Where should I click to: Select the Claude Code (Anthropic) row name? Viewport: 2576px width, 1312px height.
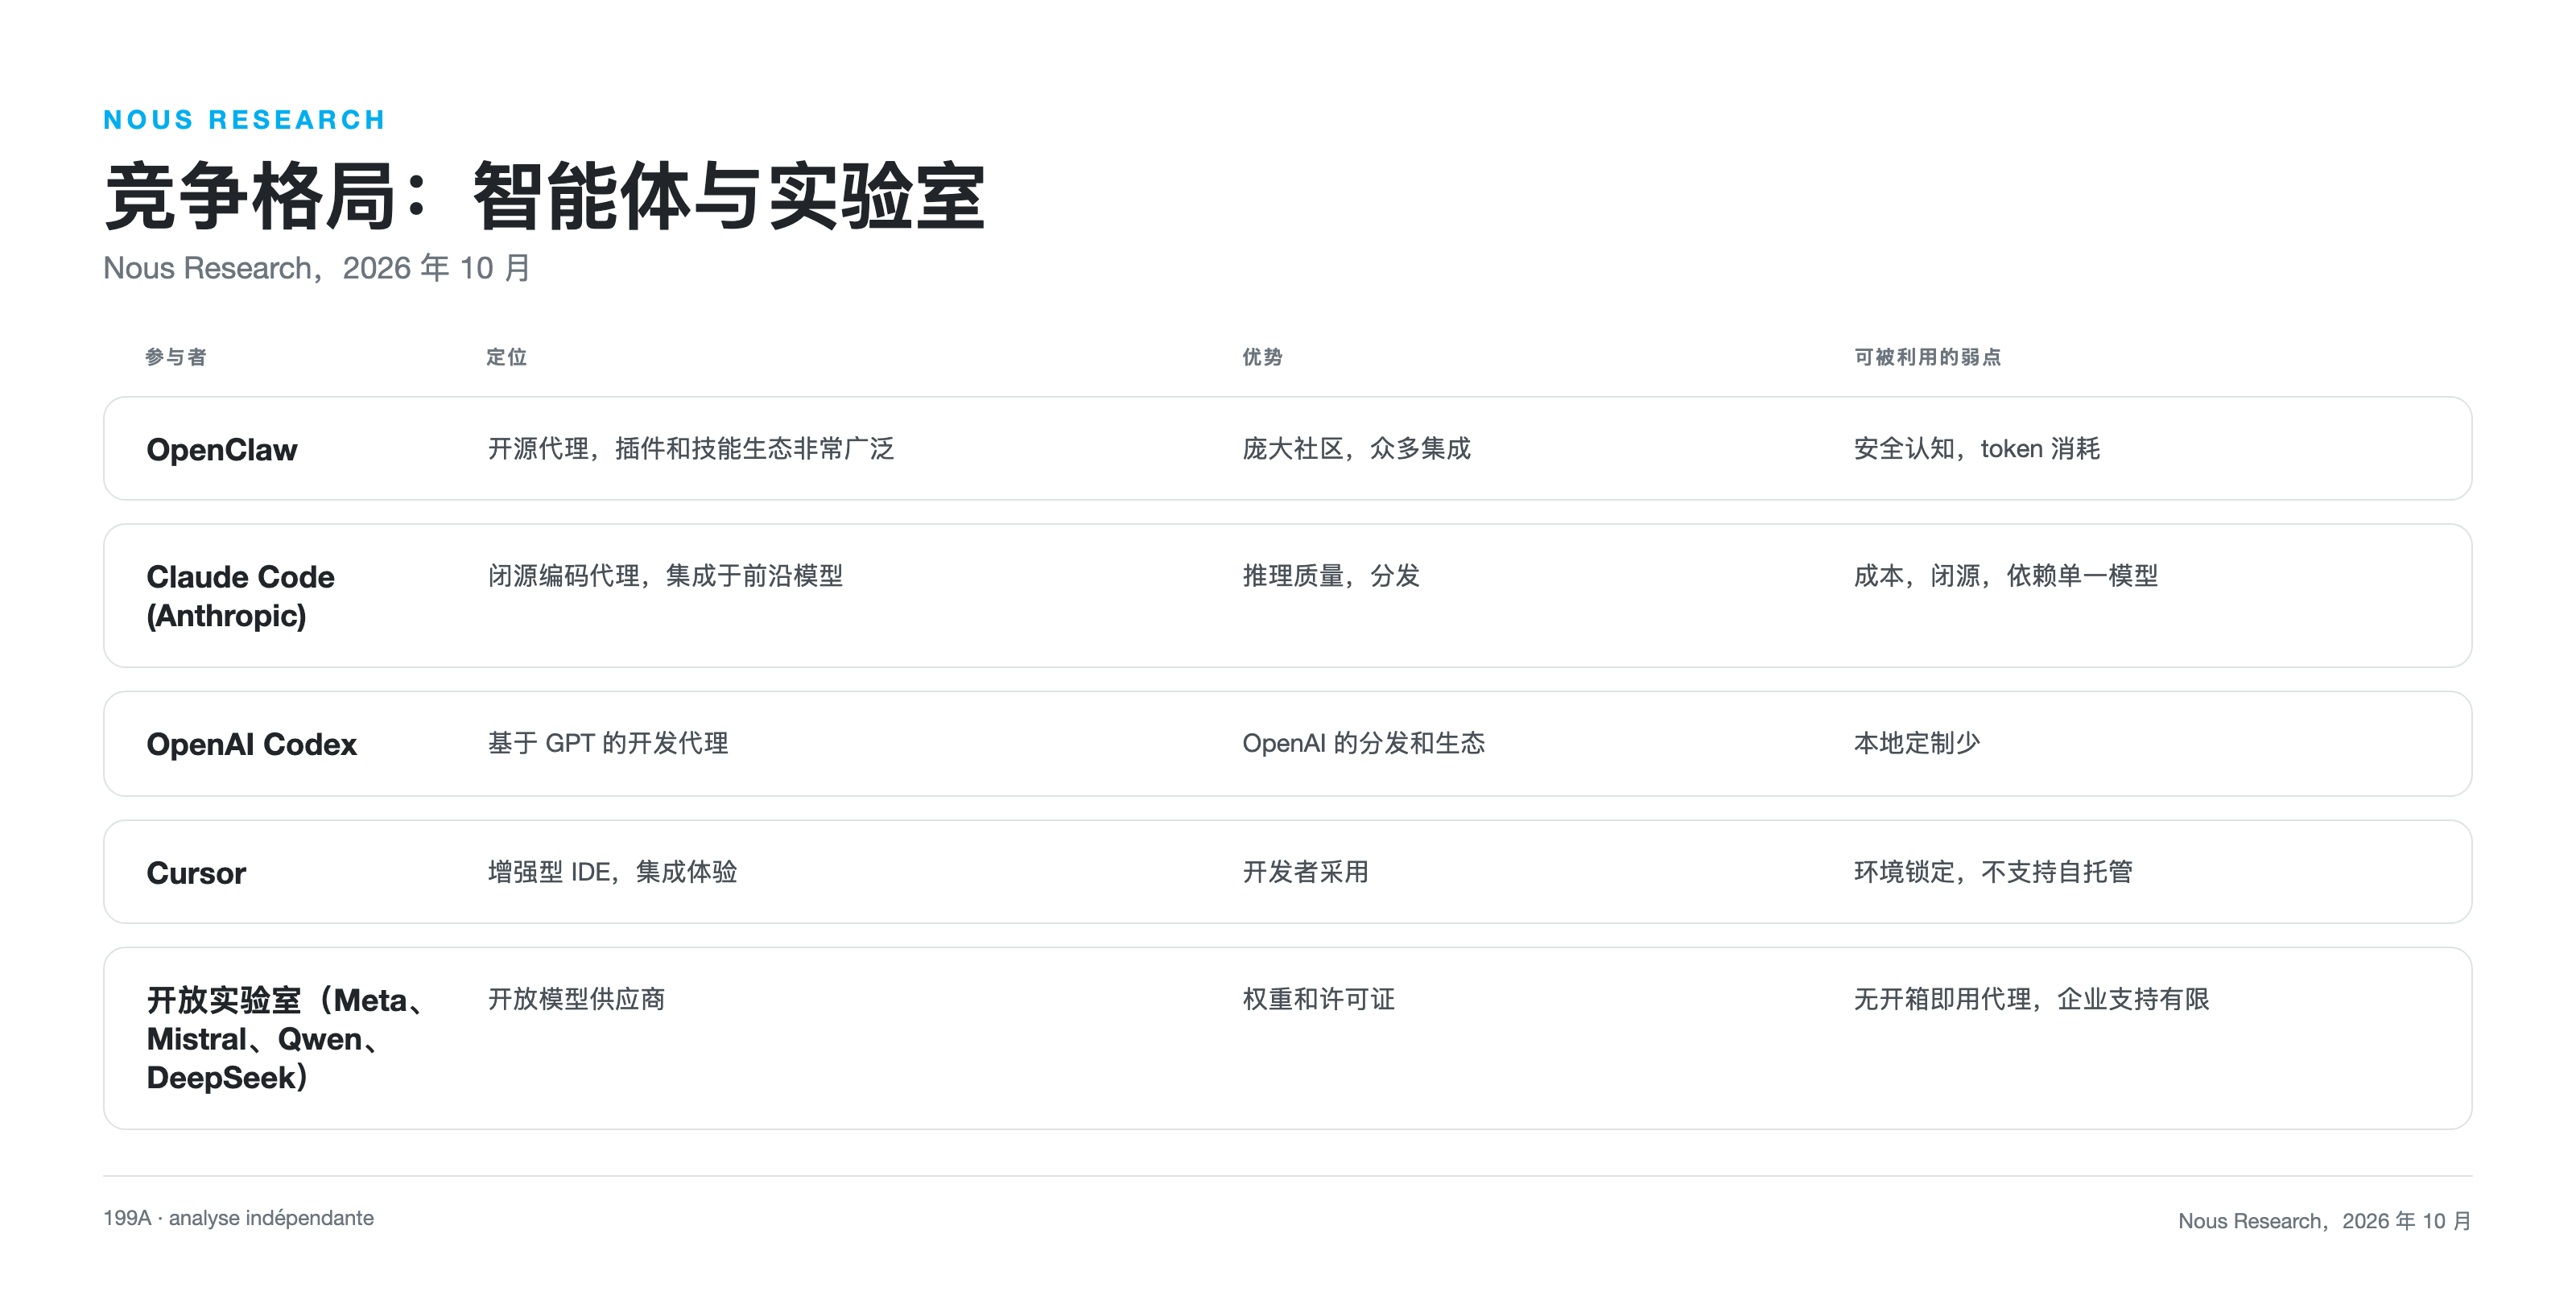(240, 596)
